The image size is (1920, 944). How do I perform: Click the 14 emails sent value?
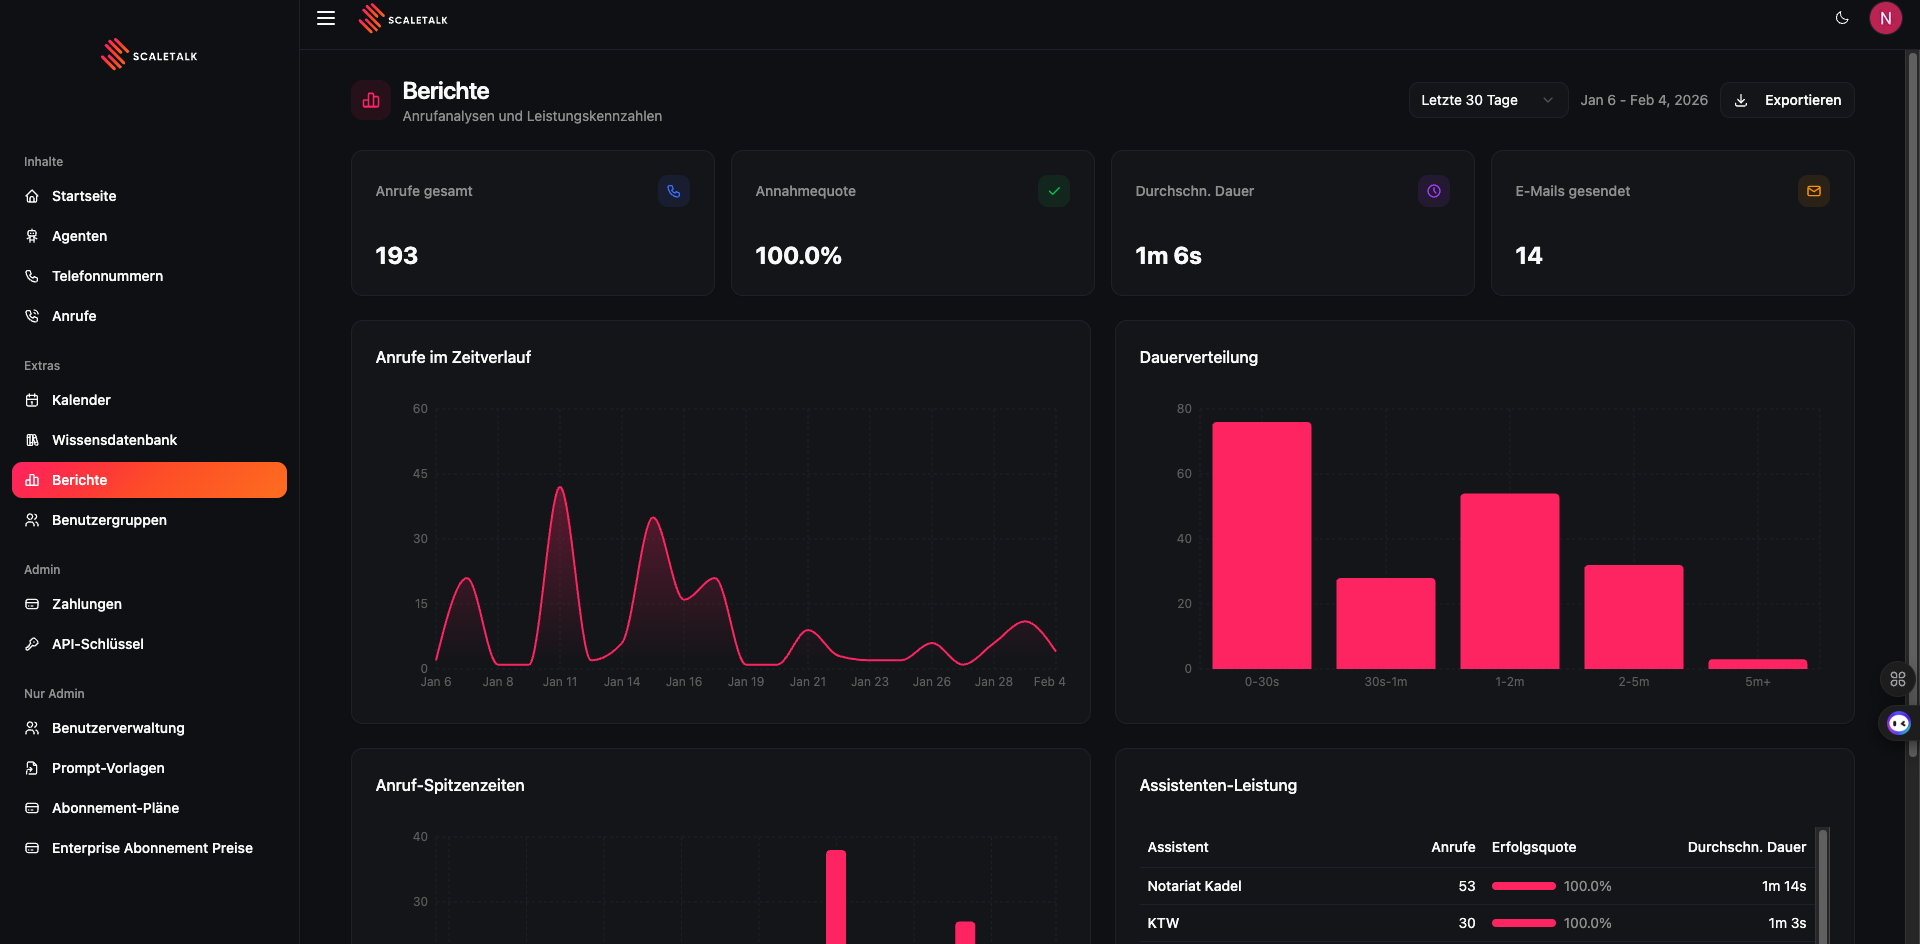coord(1528,256)
